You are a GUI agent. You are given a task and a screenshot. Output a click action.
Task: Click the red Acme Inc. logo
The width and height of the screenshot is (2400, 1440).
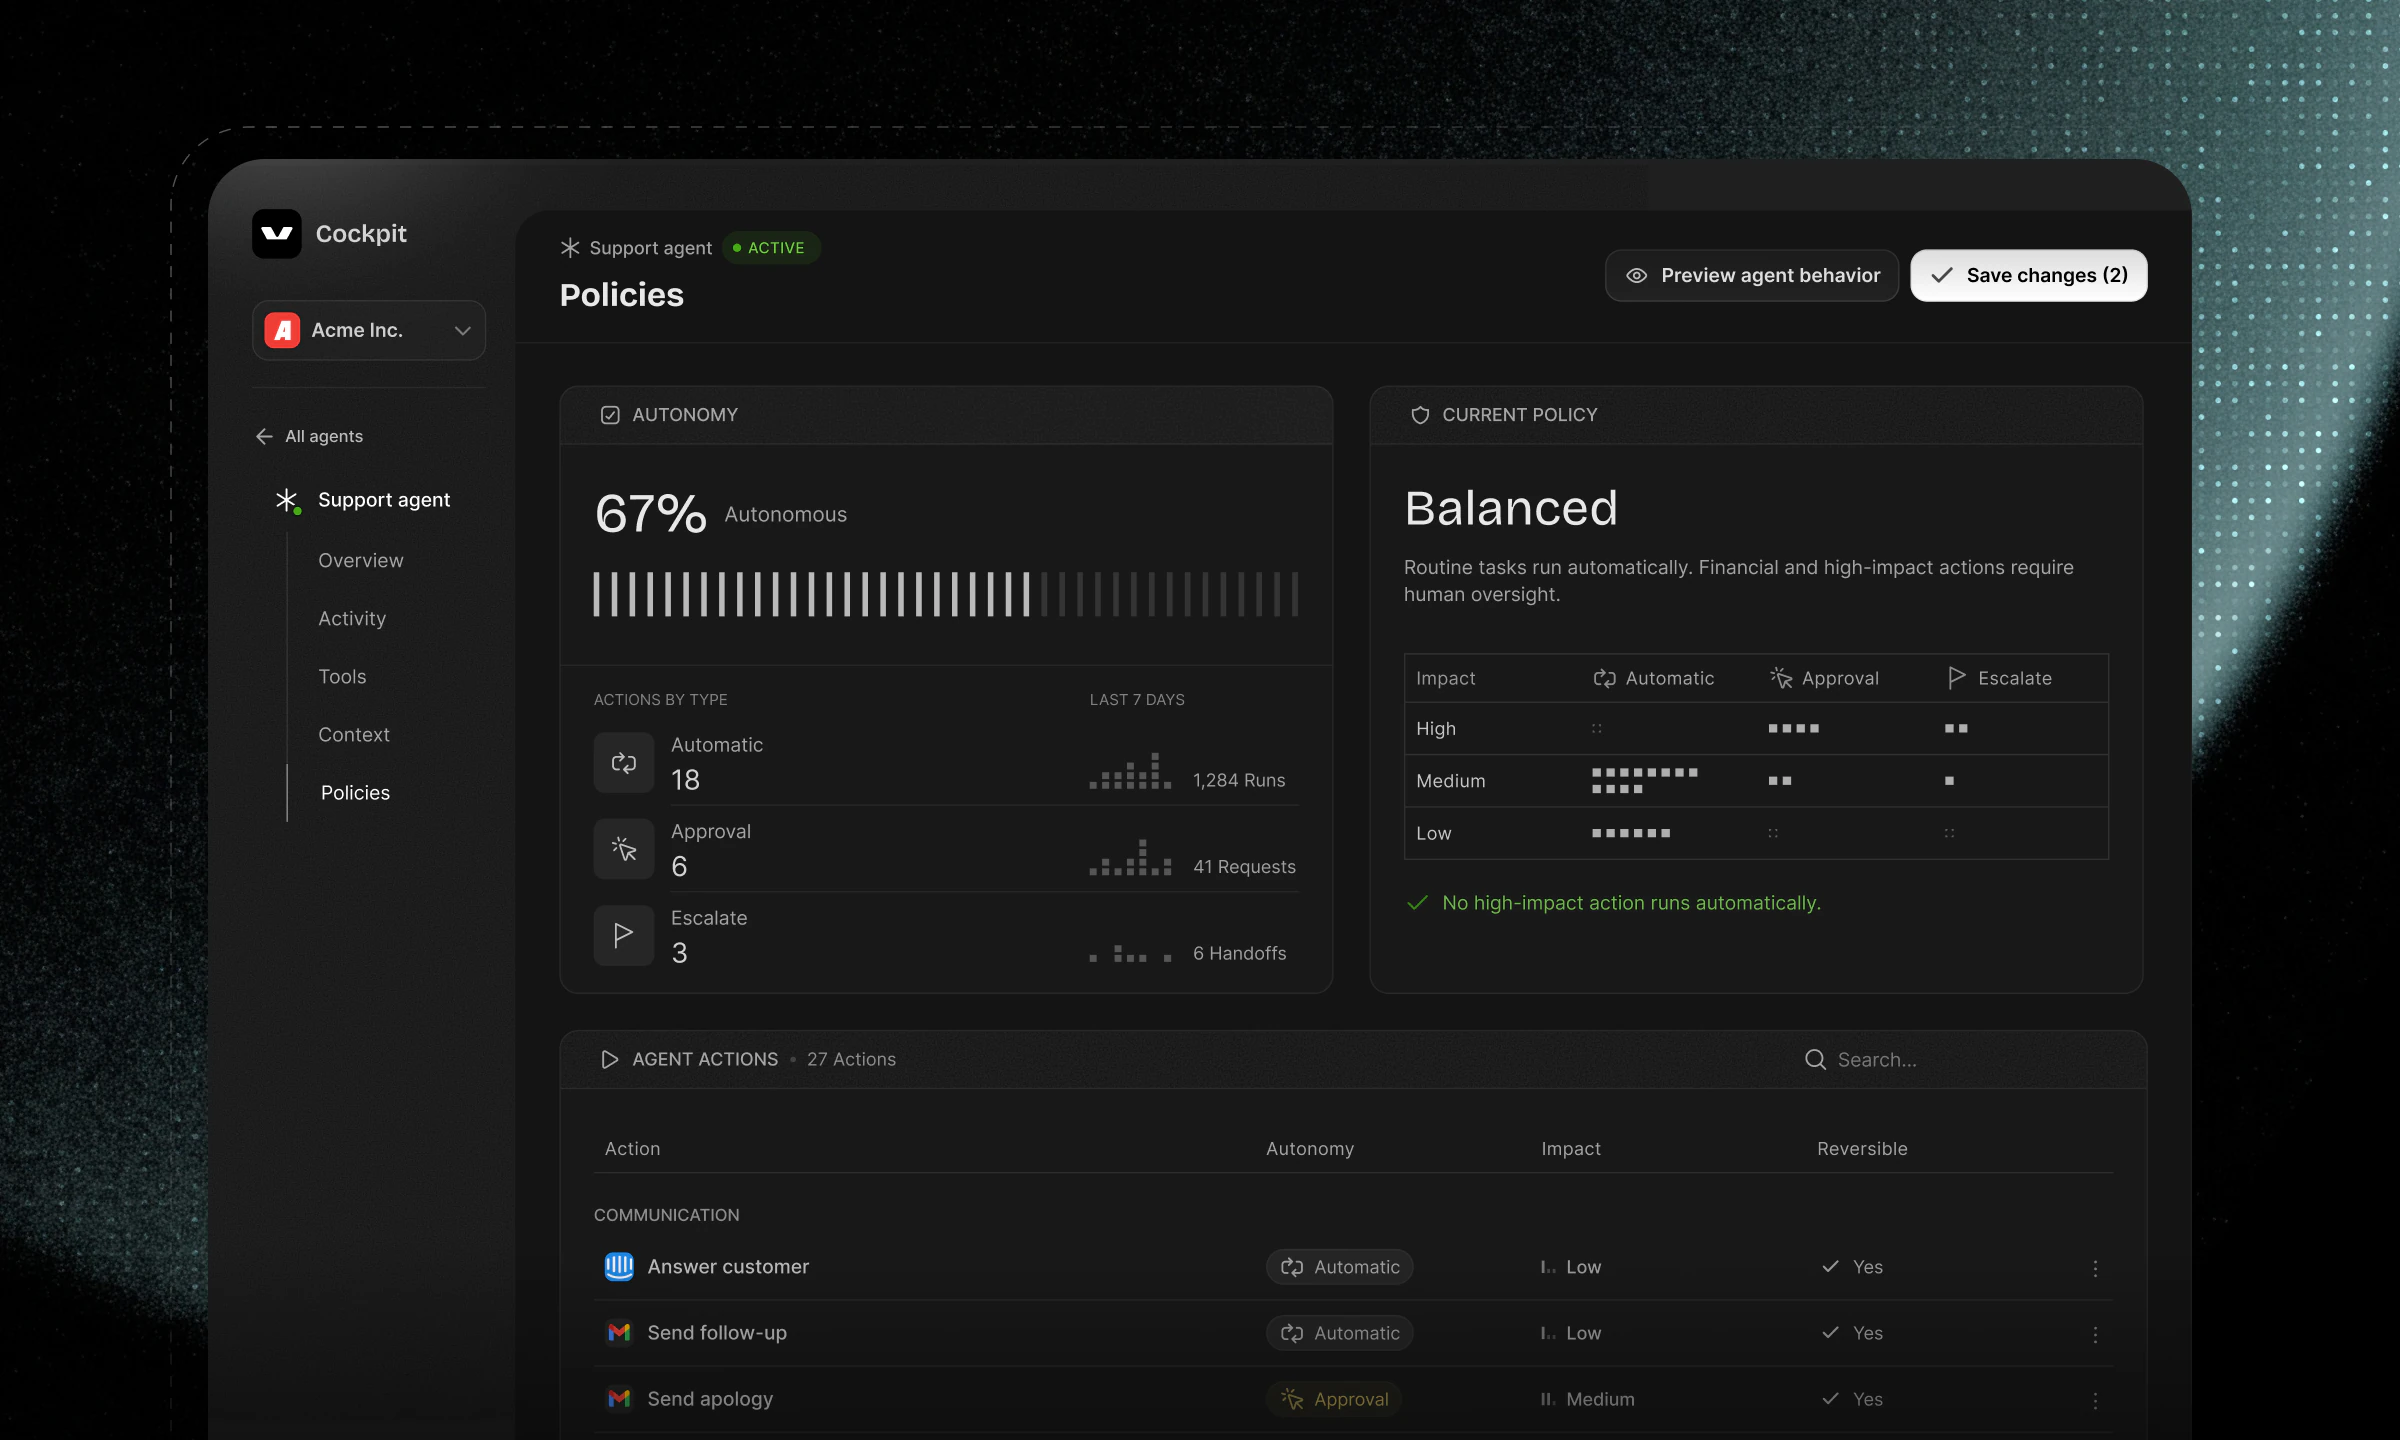tap(283, 330)
